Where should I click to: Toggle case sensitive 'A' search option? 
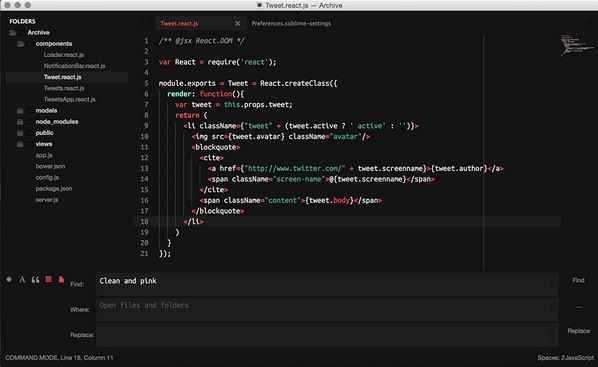(22, 280)
